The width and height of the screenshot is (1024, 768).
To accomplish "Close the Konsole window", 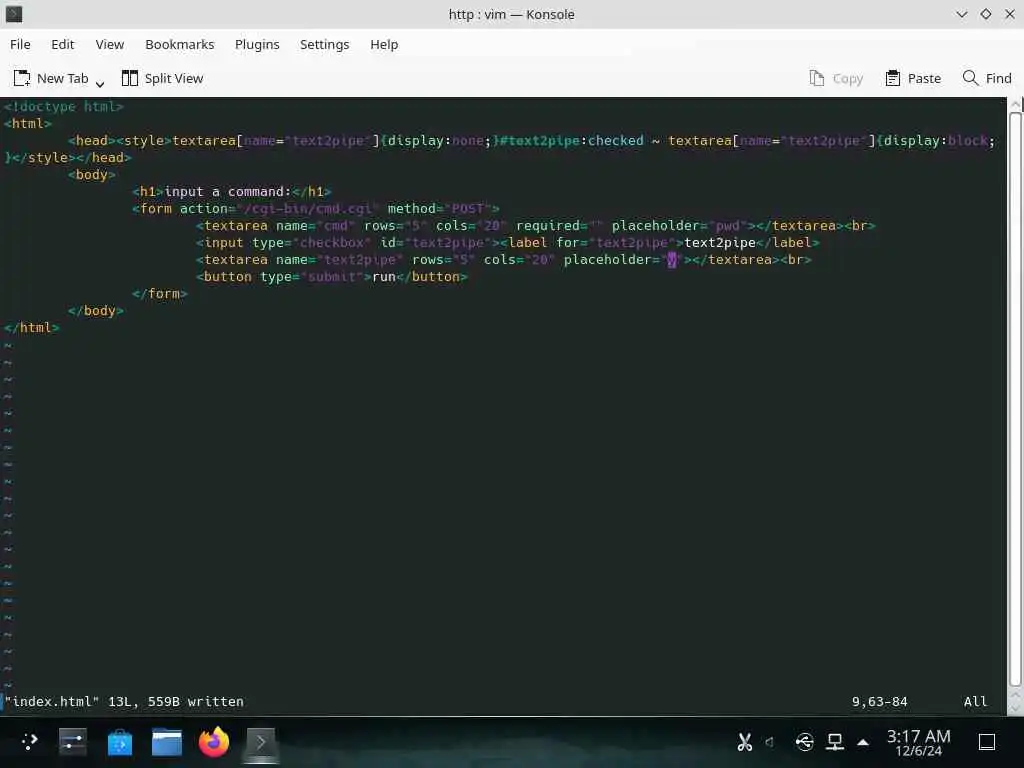I will point(1010,14).
